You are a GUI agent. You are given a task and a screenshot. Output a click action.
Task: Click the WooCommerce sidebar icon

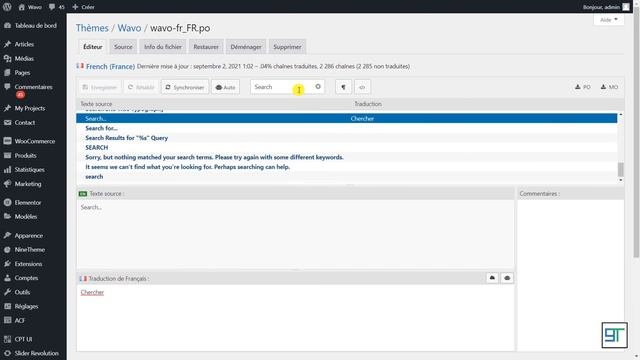tap(7, 141)
